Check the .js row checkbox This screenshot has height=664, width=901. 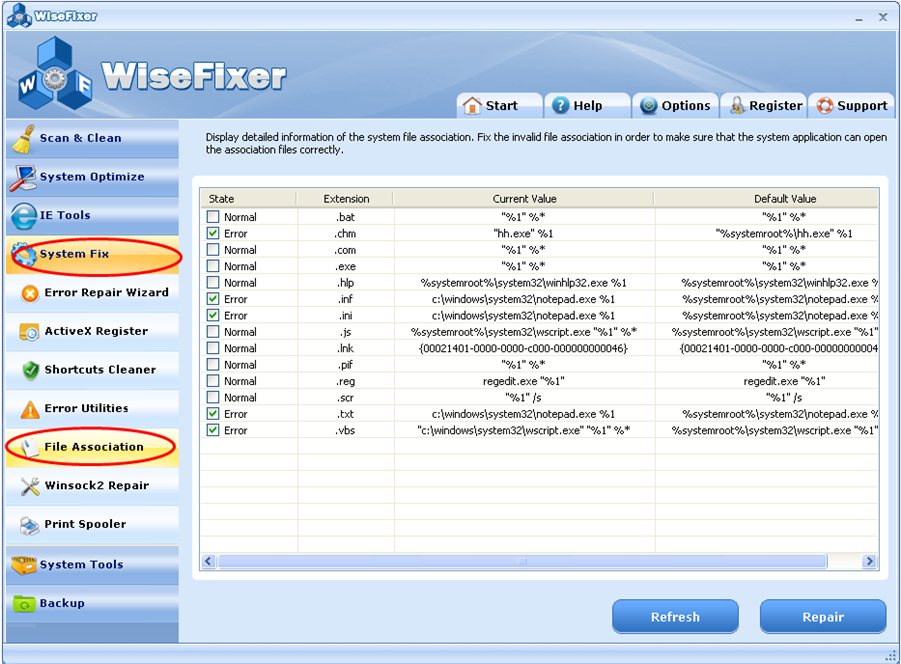tap(213, 331)
